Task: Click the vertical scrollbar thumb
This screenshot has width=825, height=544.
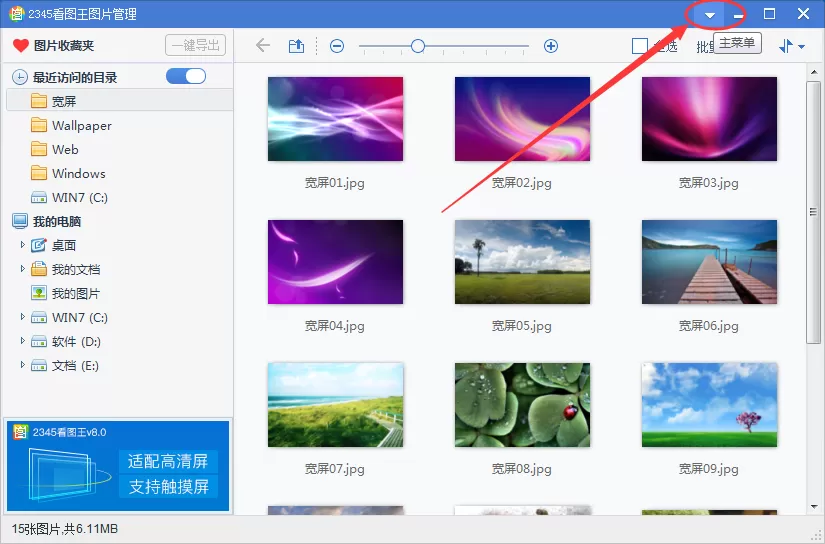Action: click(x=813, y=212)
